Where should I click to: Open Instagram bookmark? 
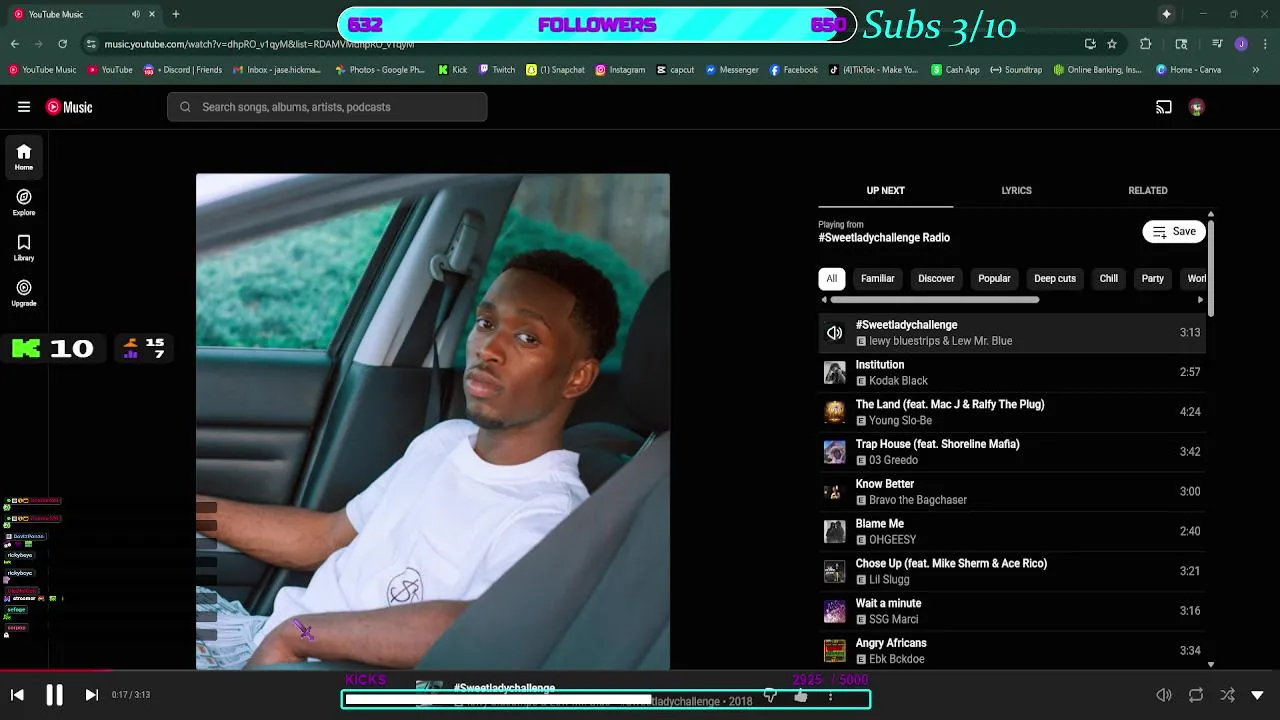click(x=620, y=70)
